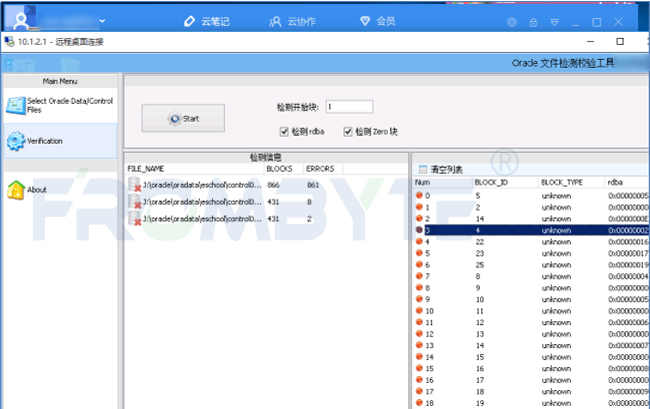Open the lock icon in top bar
The width and height of the screenshot is (650, 409).
(533, 22)
